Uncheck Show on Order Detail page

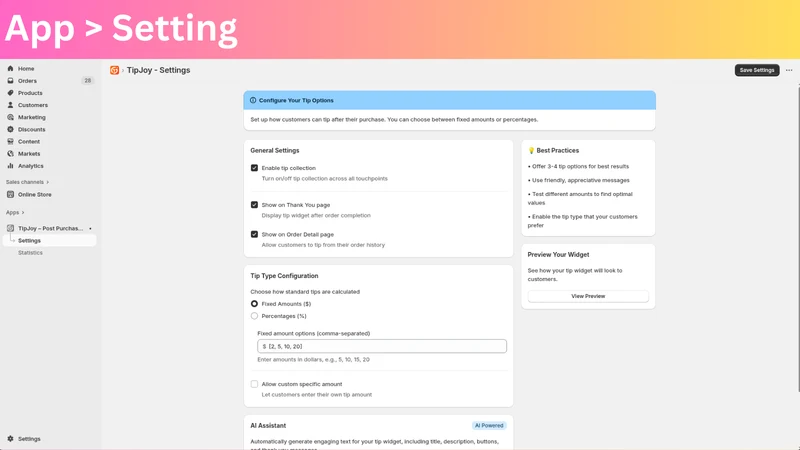coord(254,234)
